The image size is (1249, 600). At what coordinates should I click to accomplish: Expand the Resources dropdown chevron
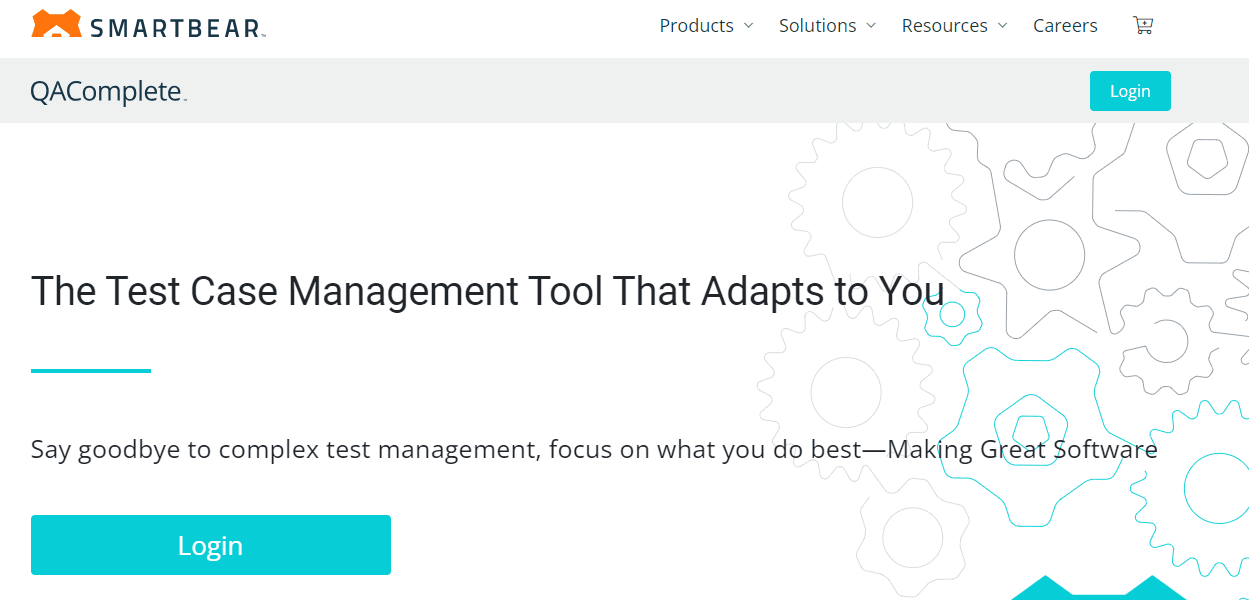[1003, 26]
